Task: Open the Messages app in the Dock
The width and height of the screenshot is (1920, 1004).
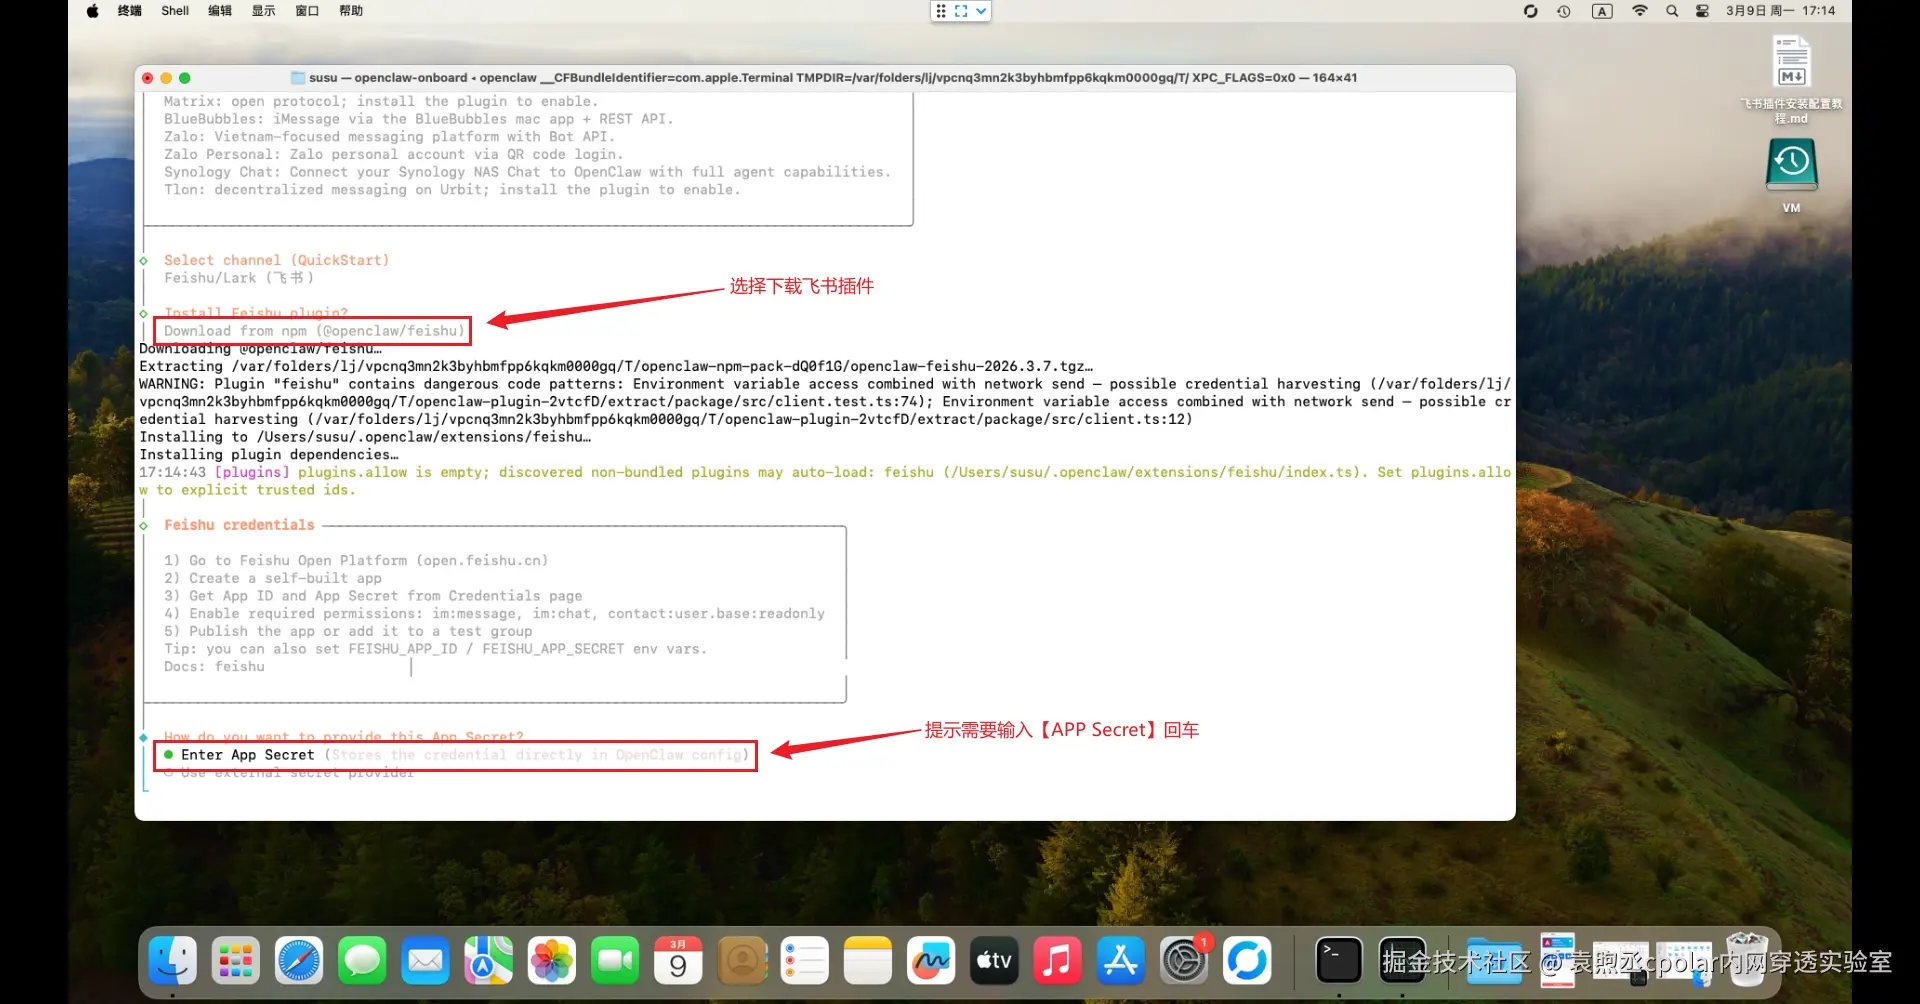Action: [362, 961]
